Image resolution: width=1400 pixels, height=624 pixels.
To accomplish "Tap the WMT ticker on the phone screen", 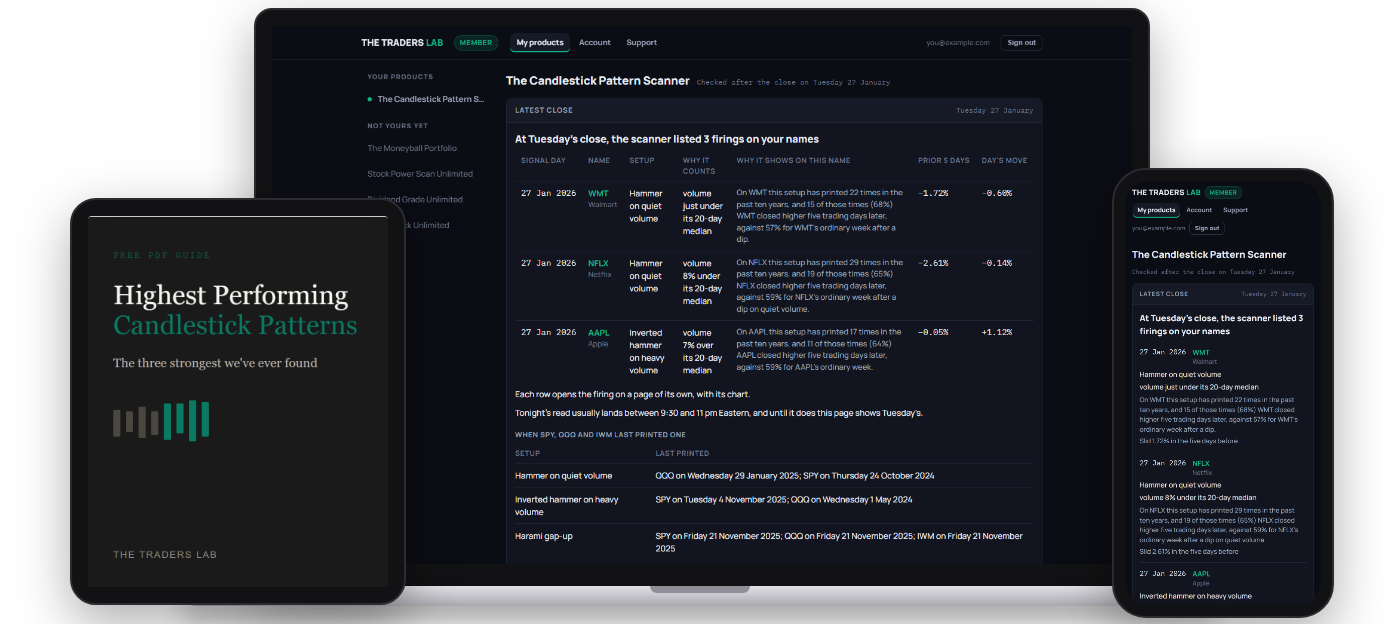I will [x=1201, y=353].
